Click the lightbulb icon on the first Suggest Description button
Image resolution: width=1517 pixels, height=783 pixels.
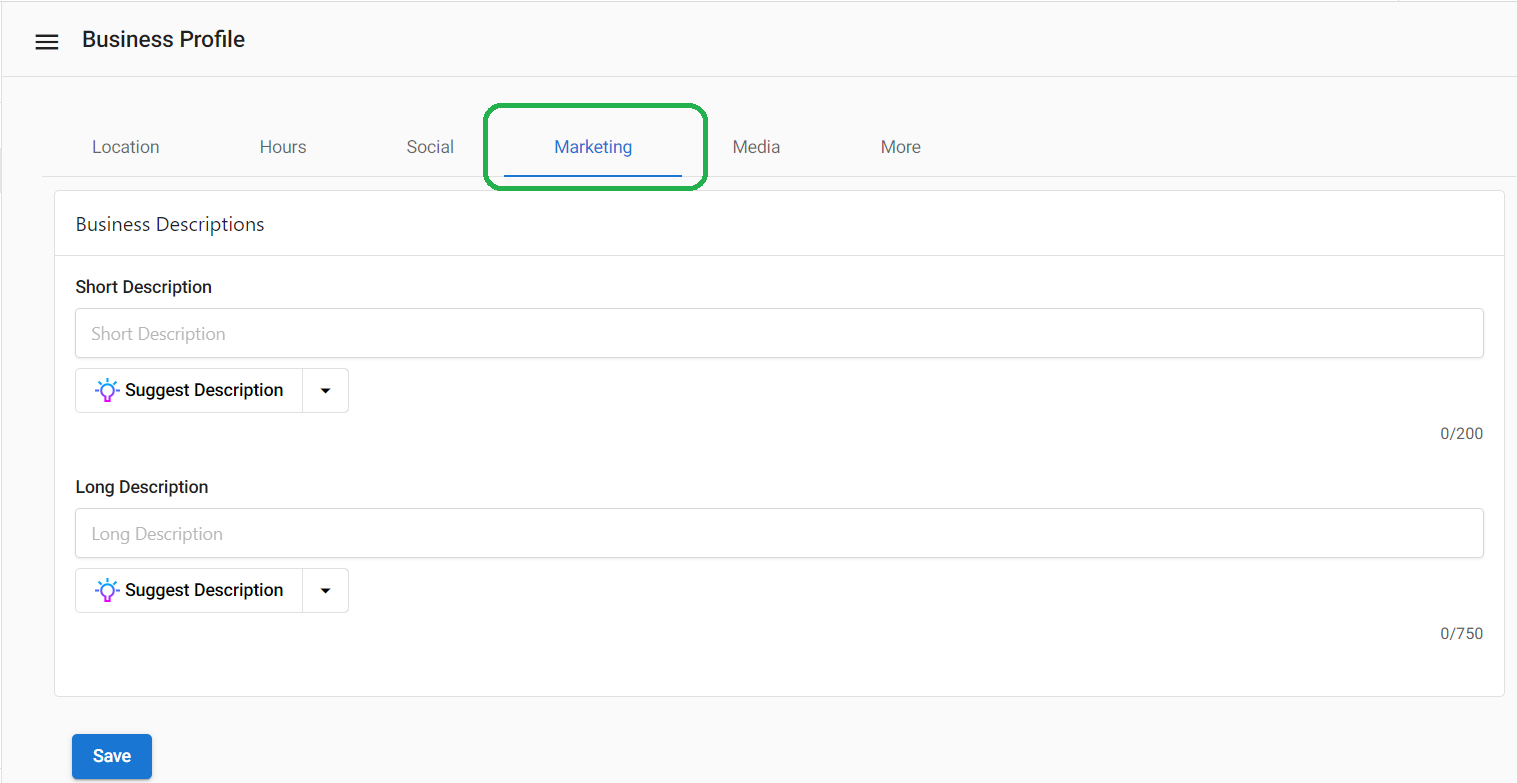[107, 389]
